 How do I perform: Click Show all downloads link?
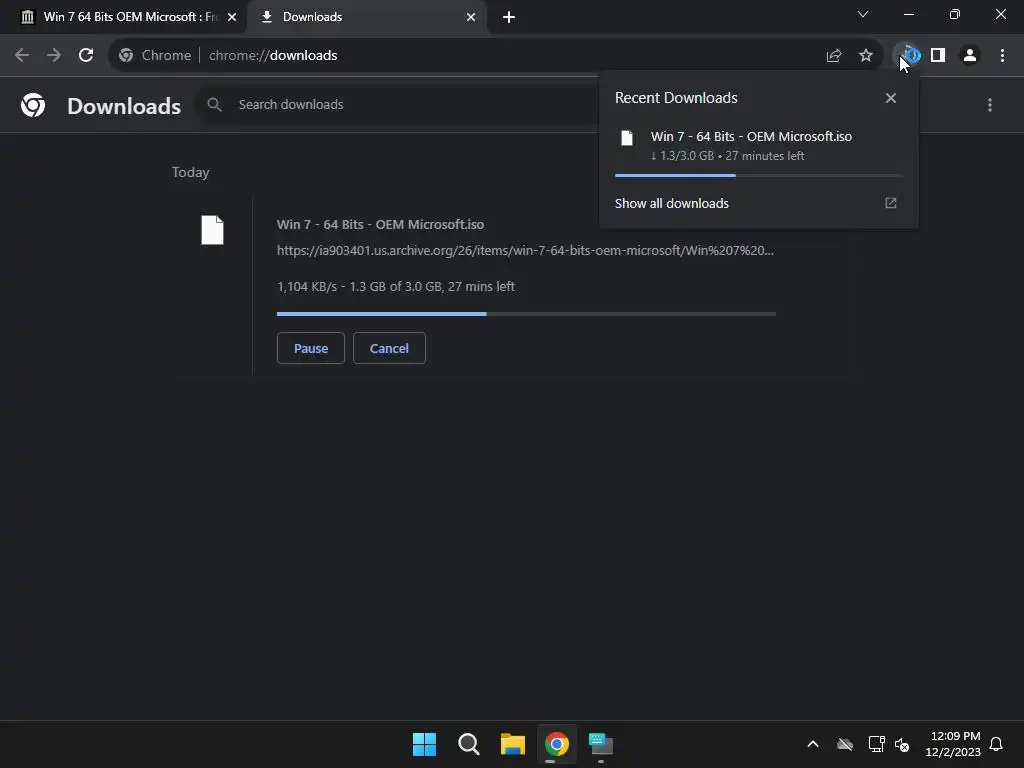click(671, 203)
